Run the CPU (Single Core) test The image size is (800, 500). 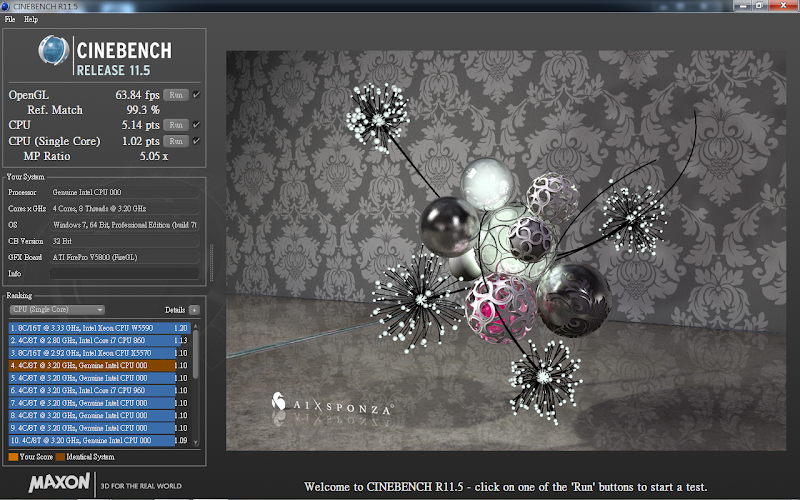click(176, 141)
